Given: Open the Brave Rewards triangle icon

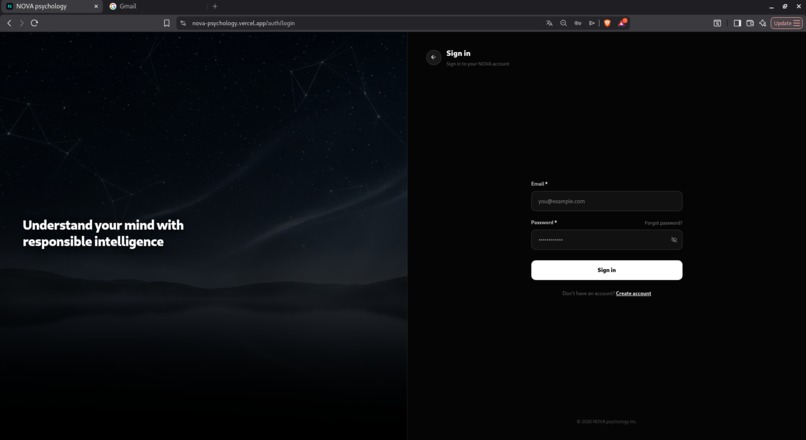Looking at the screenshot, I should [x=622, y=23].
